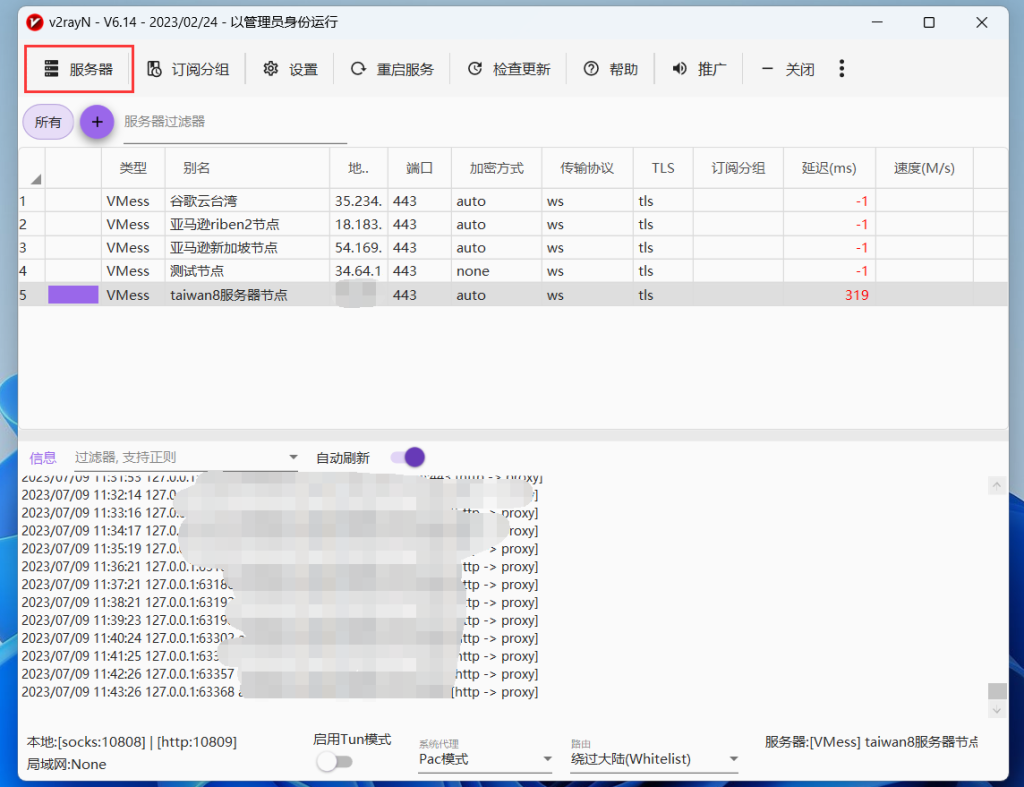Focus the 服务器过滤器 search field
This screenshot has height=787, width=1024.
pos(235,122)
